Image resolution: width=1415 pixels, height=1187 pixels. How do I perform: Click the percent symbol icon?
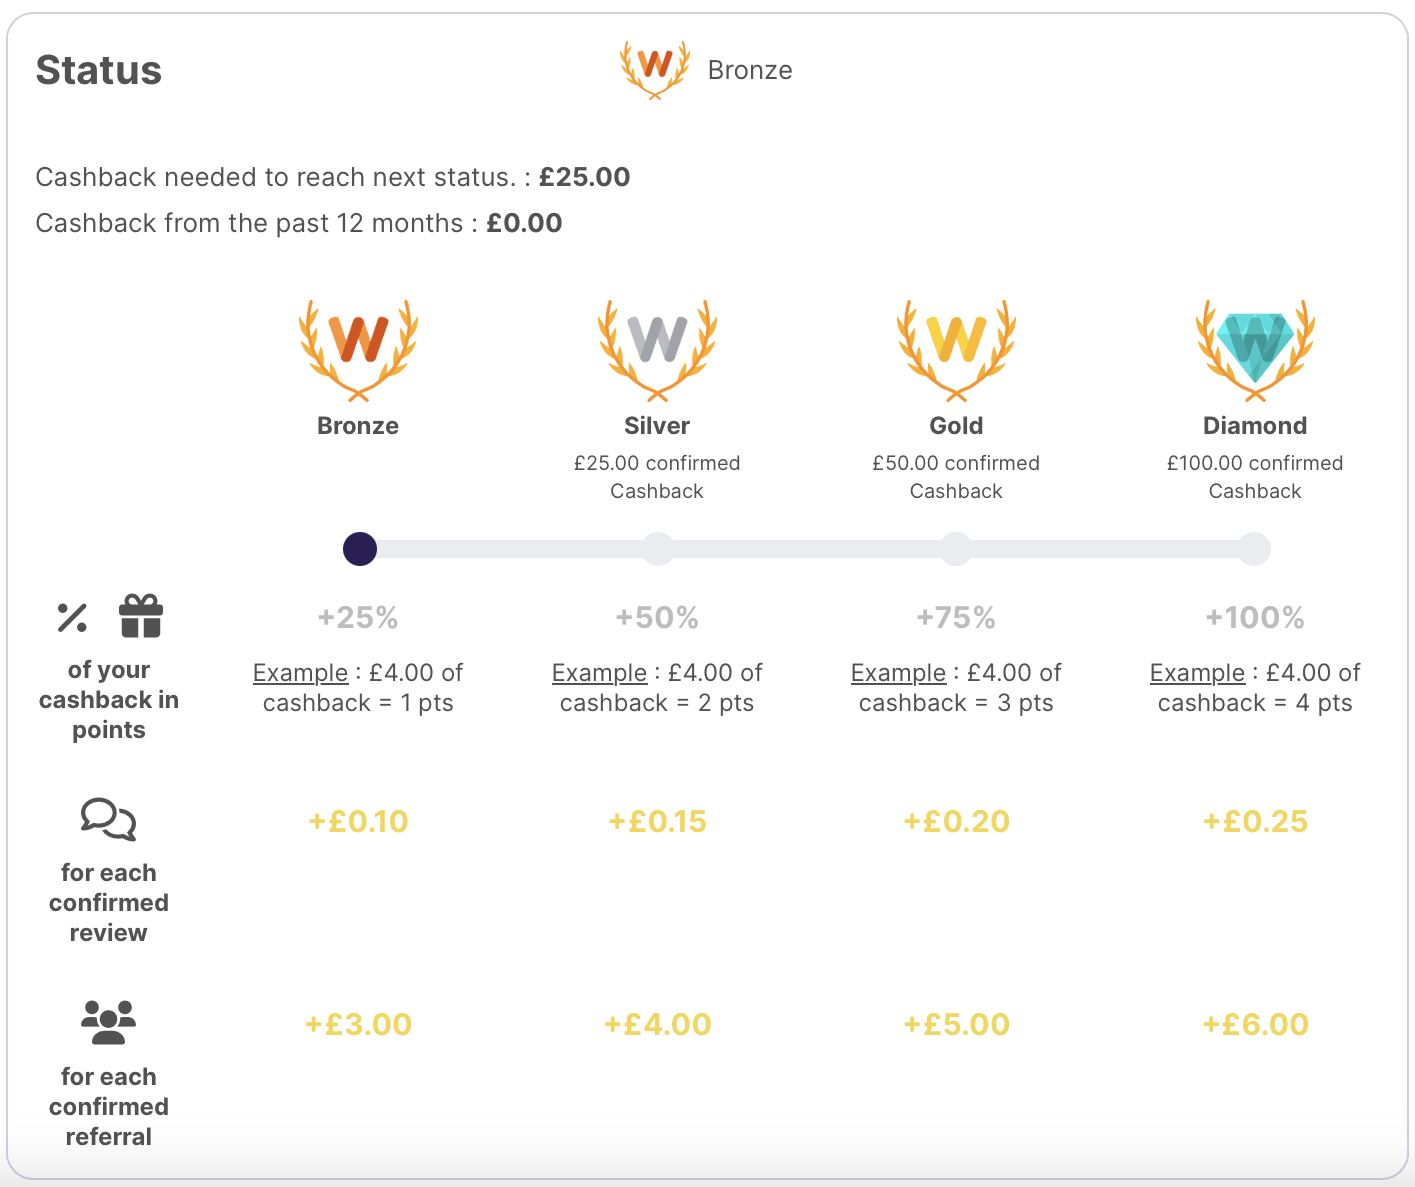tap(72, 618)
